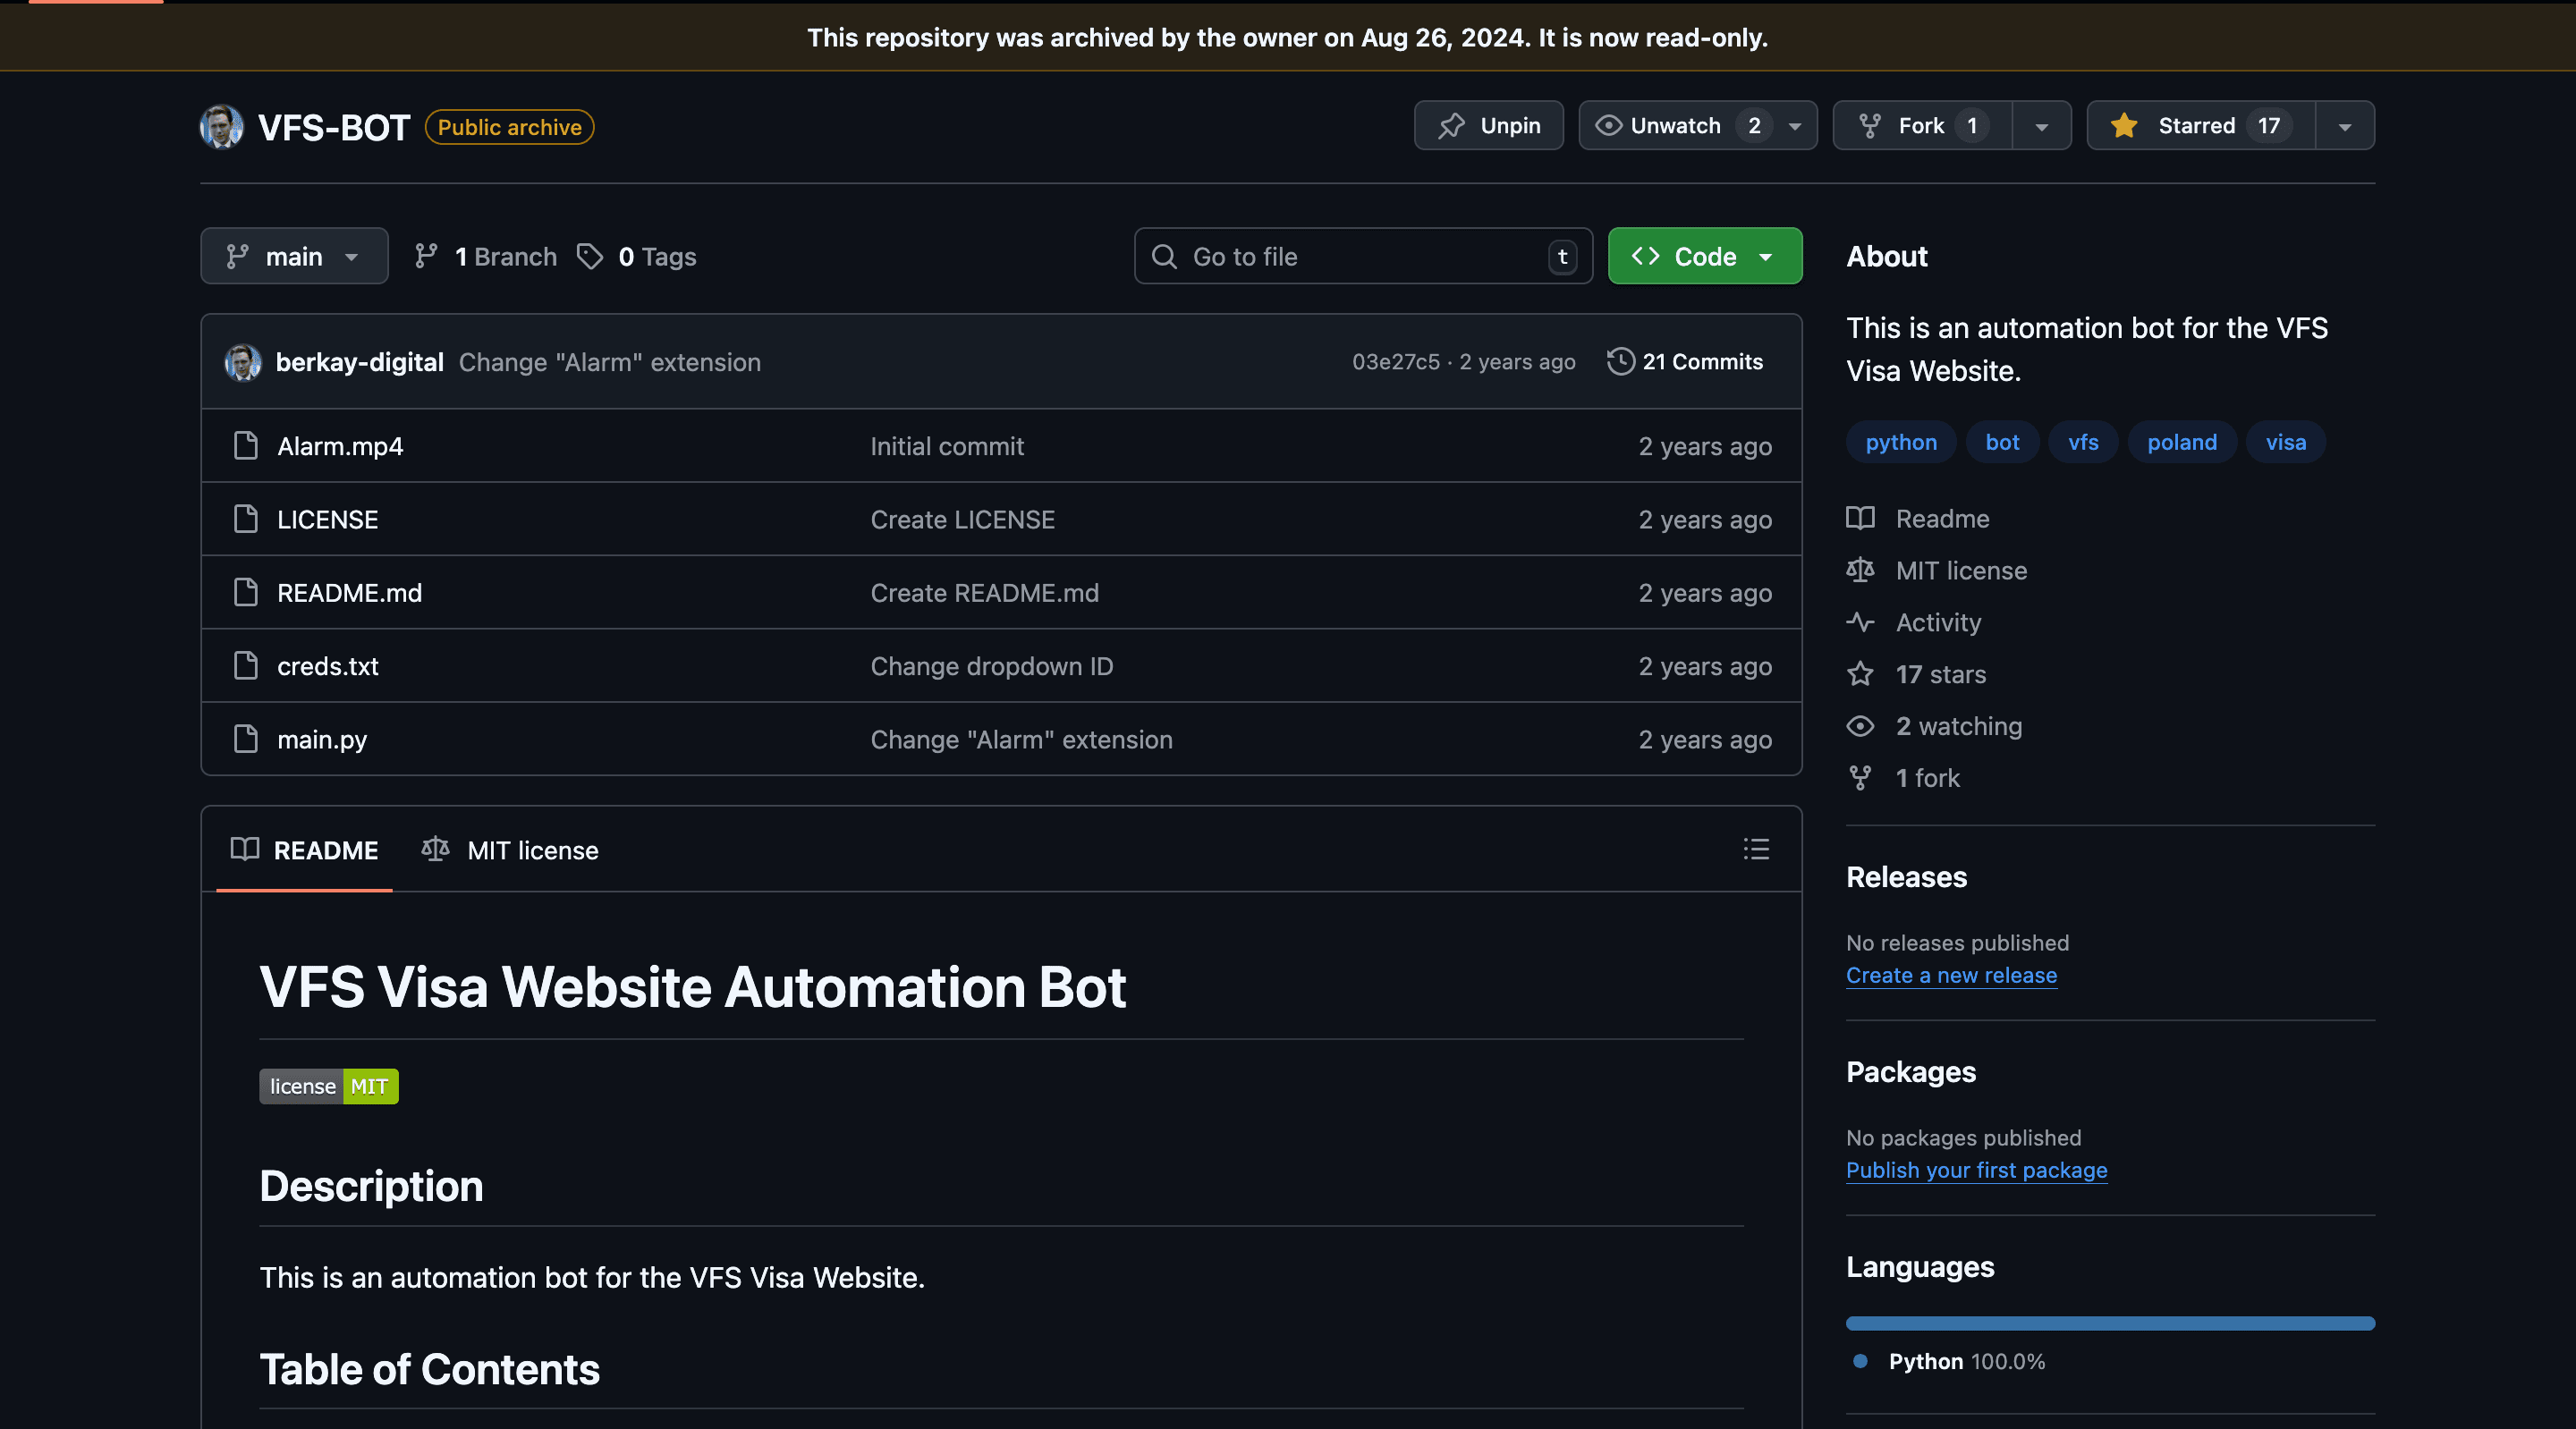Switch to the MIT license tab
2576x1429 pixels.
pos(512,850)
